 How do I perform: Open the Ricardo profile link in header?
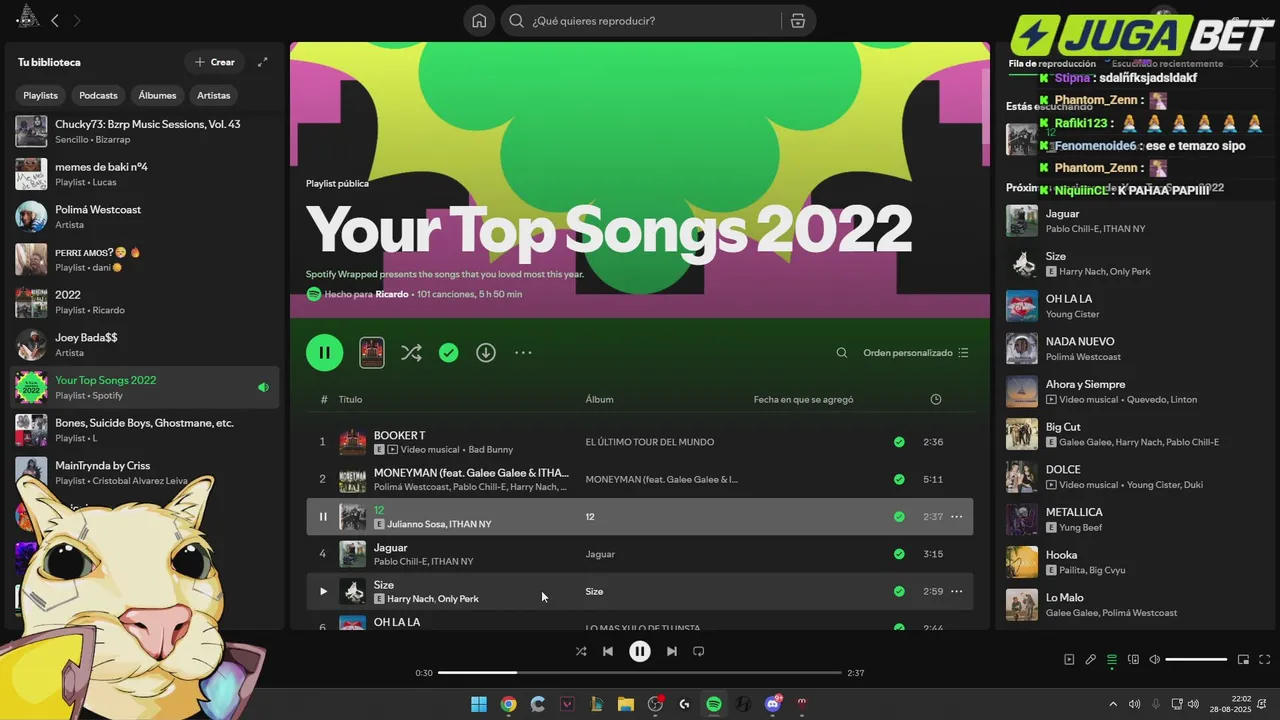click(x=392, y=294)
